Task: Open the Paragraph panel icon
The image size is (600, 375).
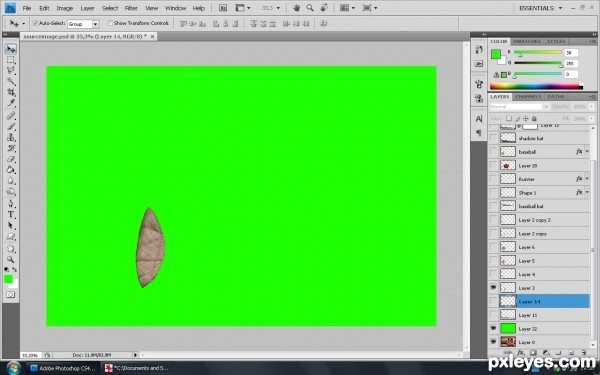Action: pyautogui.click(x=479, y=133)
